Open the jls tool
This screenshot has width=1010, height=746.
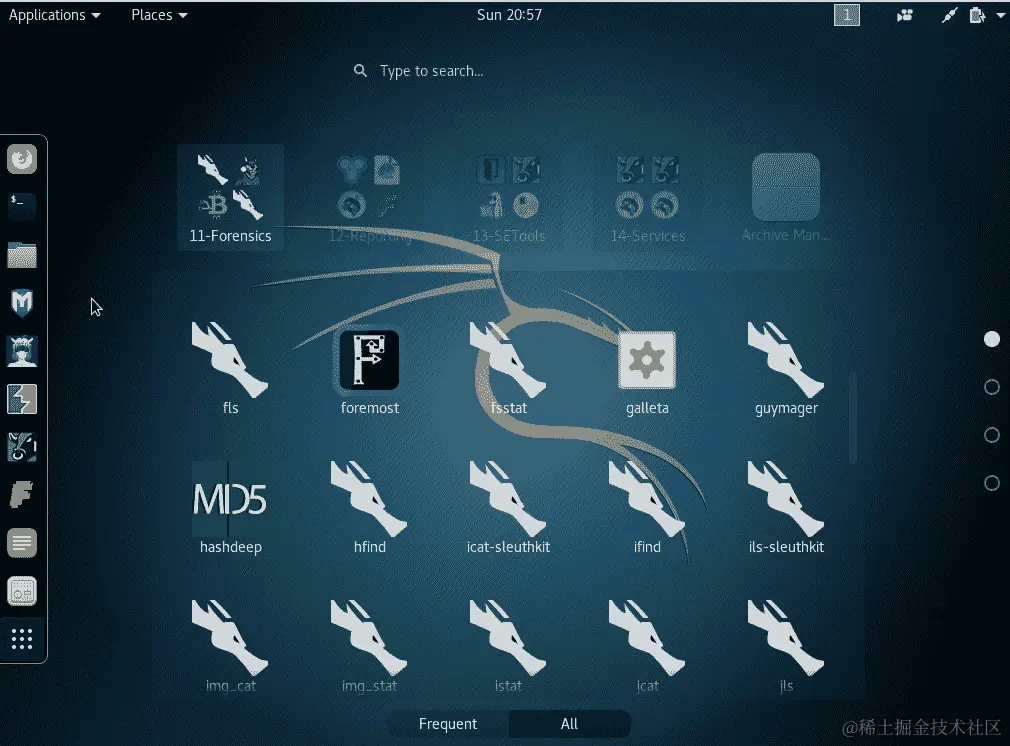786,646
